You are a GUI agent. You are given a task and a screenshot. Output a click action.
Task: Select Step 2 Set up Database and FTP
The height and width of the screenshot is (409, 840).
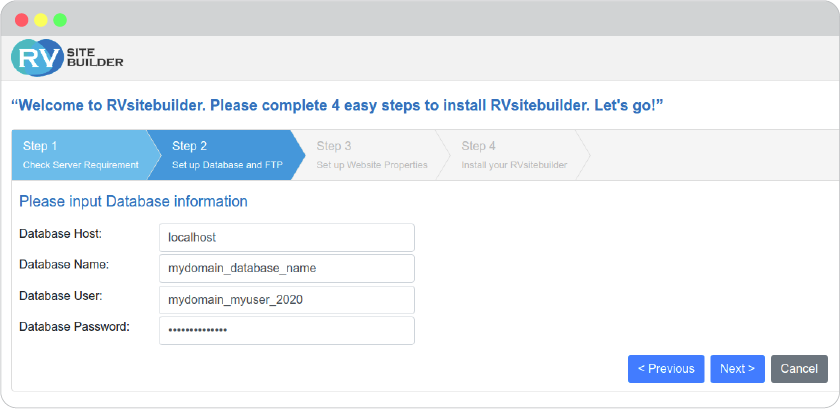click(227, 155)
